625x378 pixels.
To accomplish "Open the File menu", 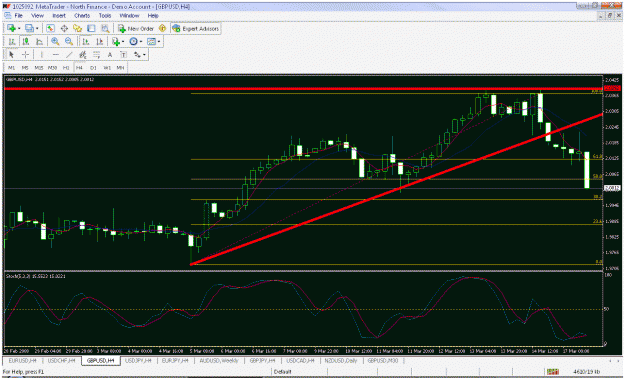I will pos(18,16).
